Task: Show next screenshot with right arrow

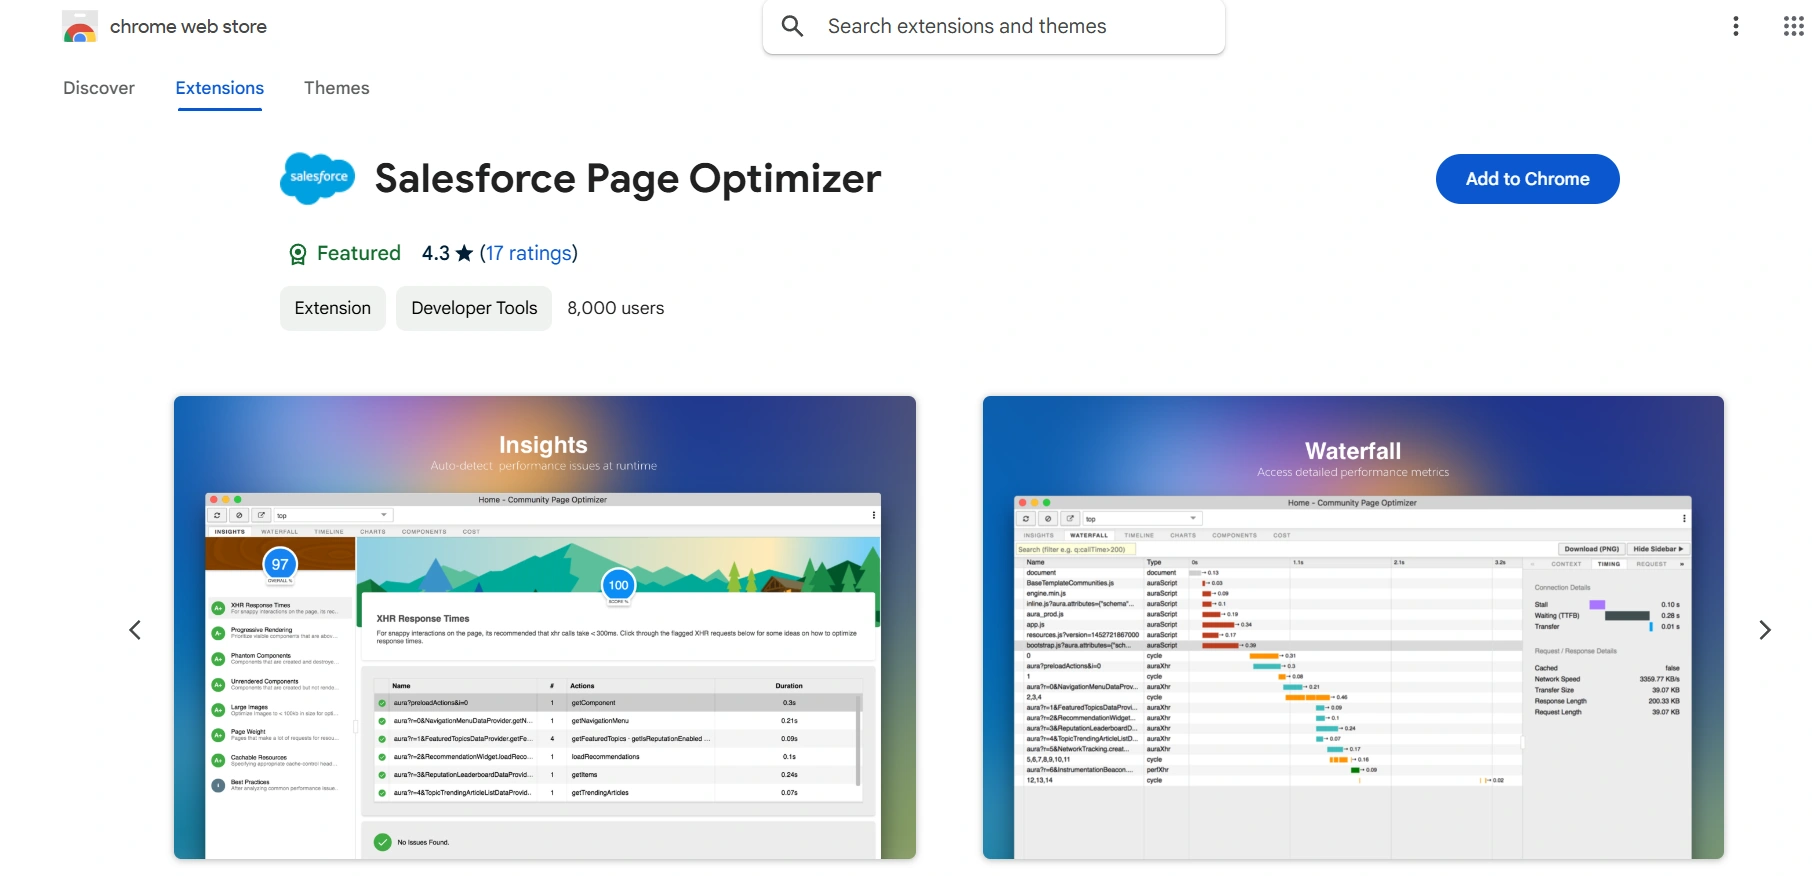Action: (x=1765, y=630)
